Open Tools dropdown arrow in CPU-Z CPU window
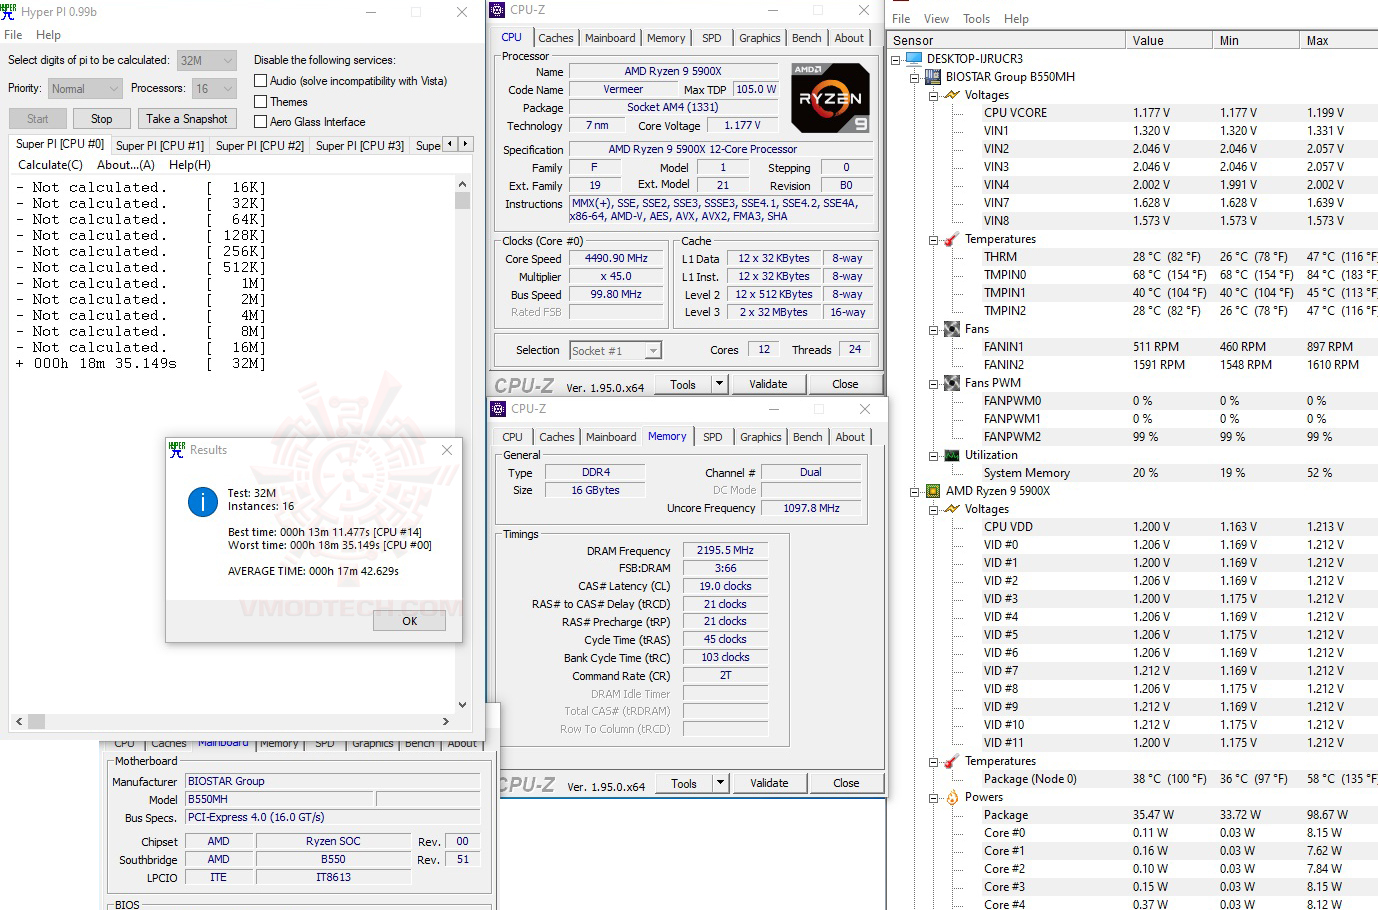1378x910 pixels. pos(719,384)
